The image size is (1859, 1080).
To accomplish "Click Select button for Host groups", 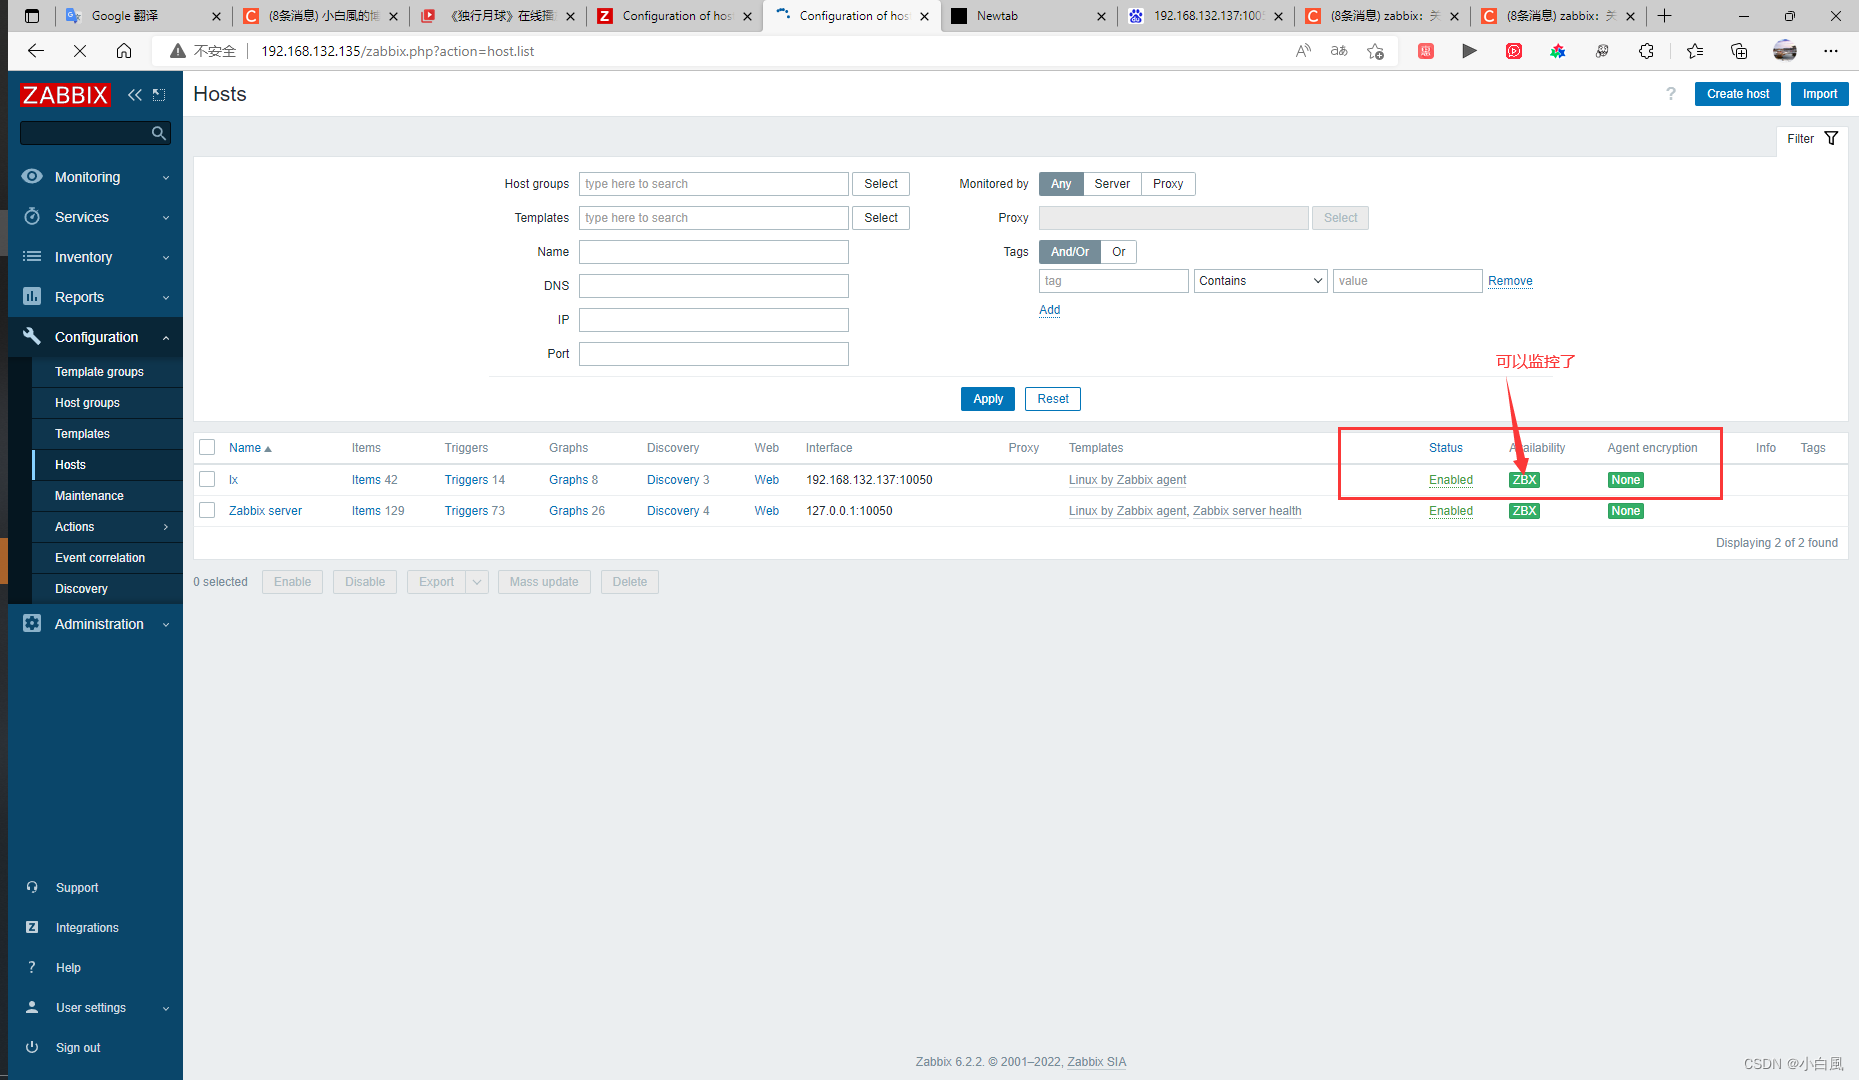I will pos(881,184).
